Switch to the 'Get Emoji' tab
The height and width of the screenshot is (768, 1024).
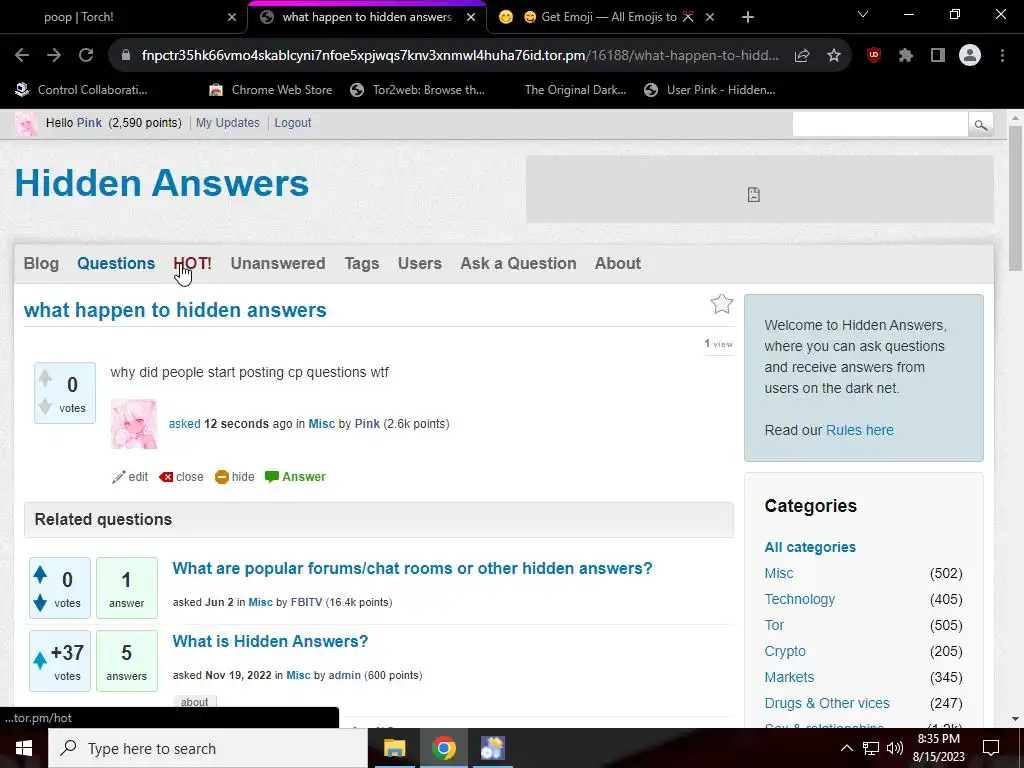[x=601, y=17]
